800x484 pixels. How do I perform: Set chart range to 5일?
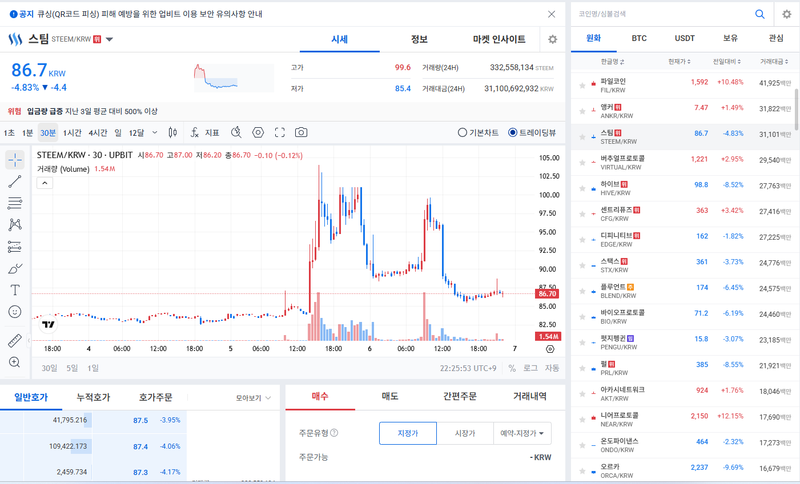point(72,368)
